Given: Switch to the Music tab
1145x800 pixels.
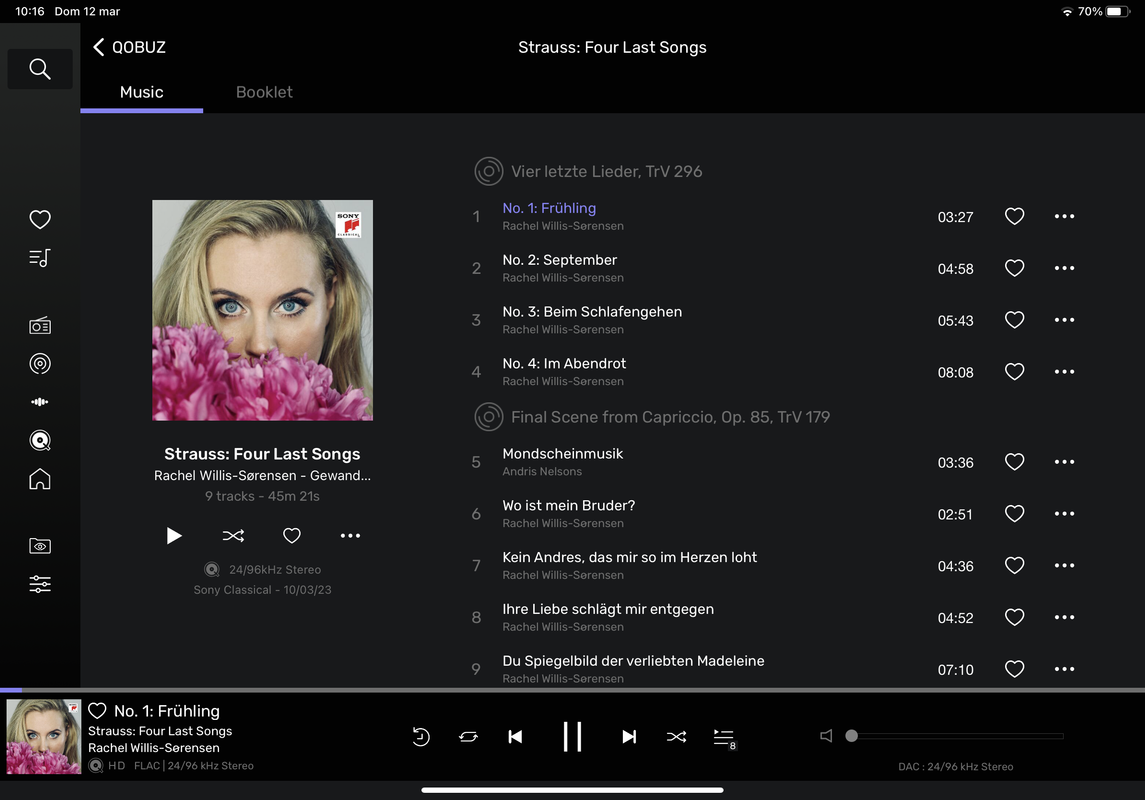Looking at the screenshot, I should point(142,92).
